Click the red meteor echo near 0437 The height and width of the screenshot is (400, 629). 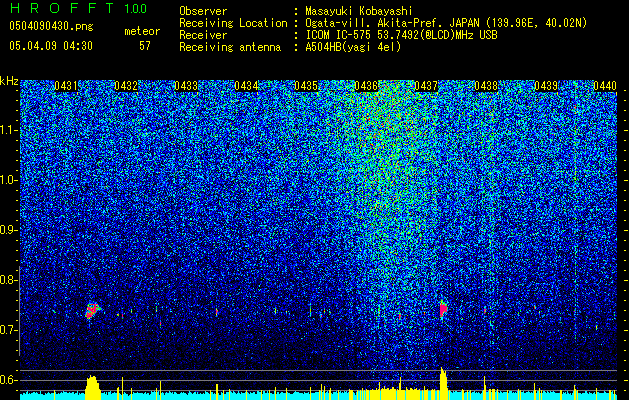[x=443, y=309]
